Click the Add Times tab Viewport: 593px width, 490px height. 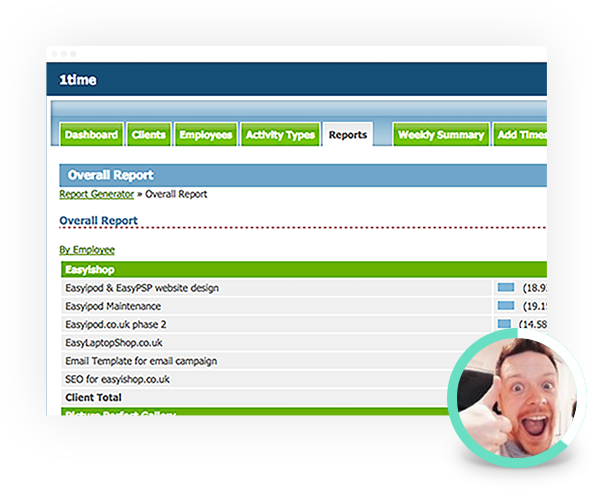(x=520, y=135)
